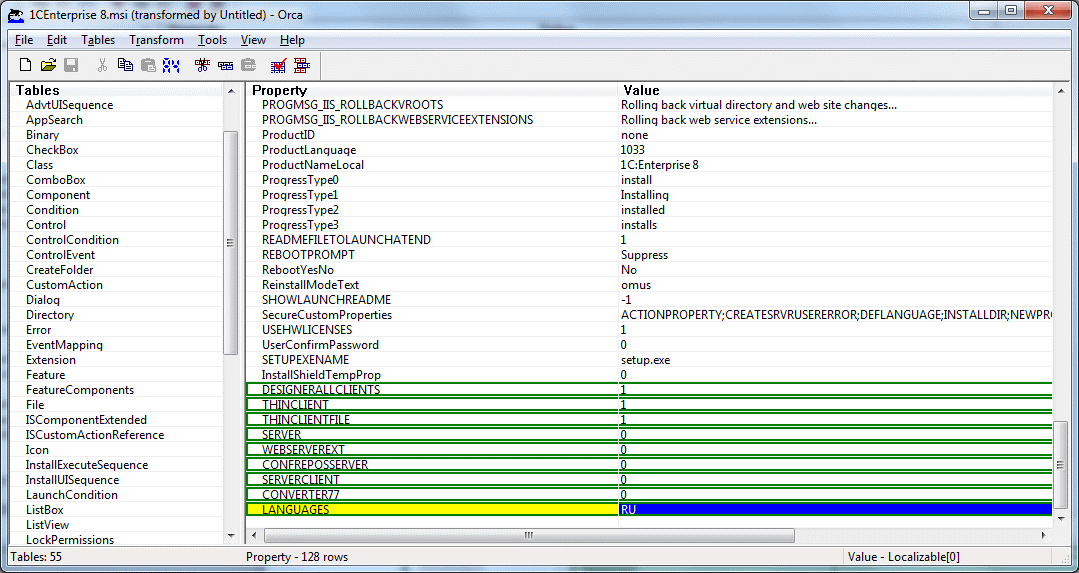The height and width of the screenshot is (573, 1079).
Task: Sort by the Property column header
Action: [x=430, y=90]
